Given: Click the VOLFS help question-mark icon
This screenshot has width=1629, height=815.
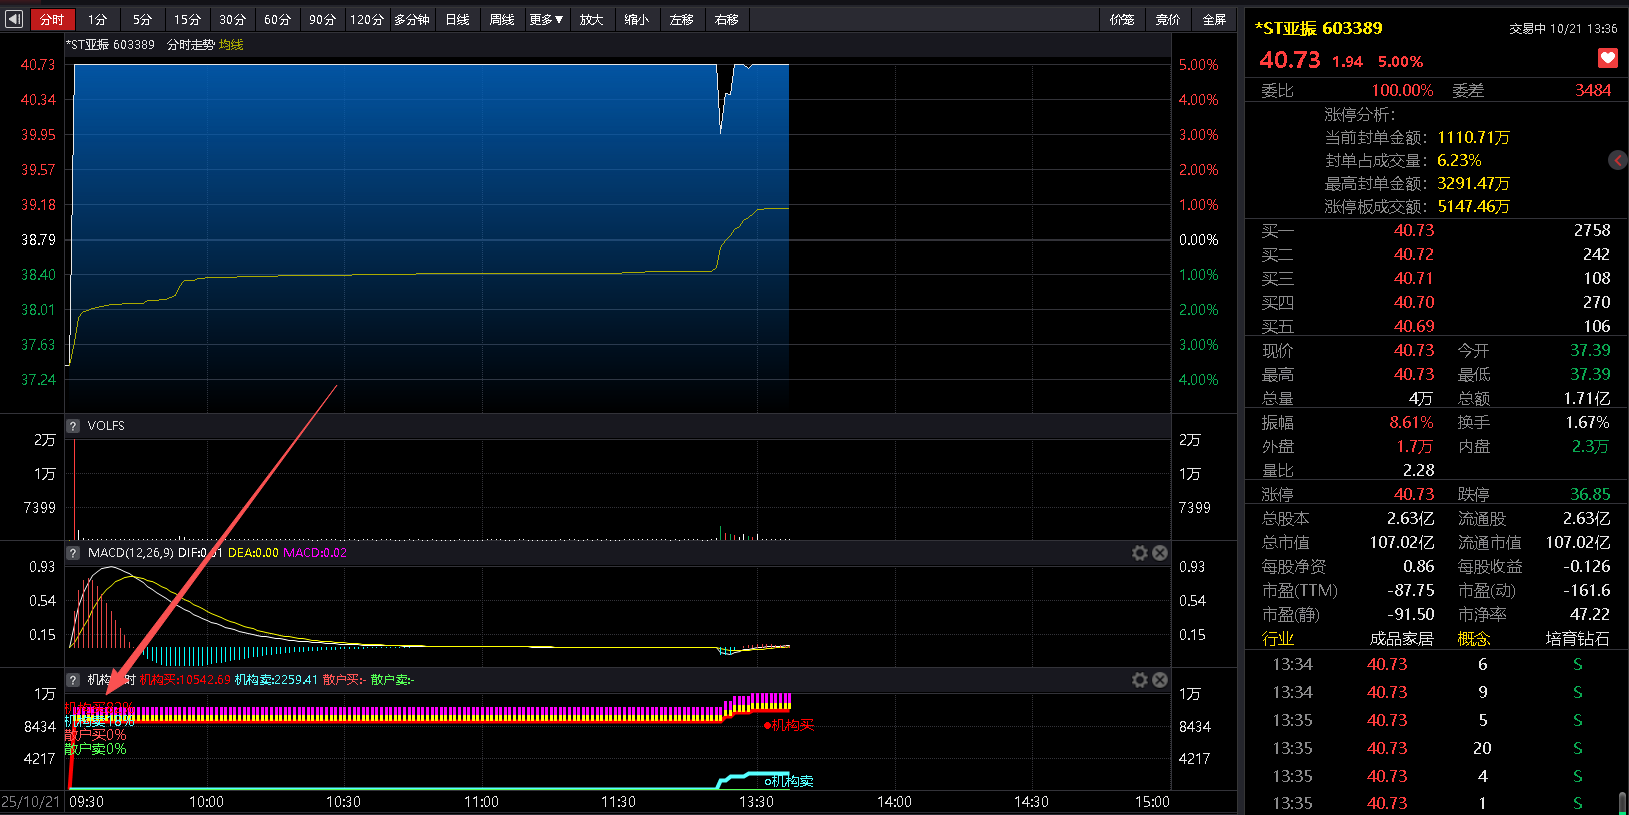Looking at the screenshot, I should (x=73, y=426).
